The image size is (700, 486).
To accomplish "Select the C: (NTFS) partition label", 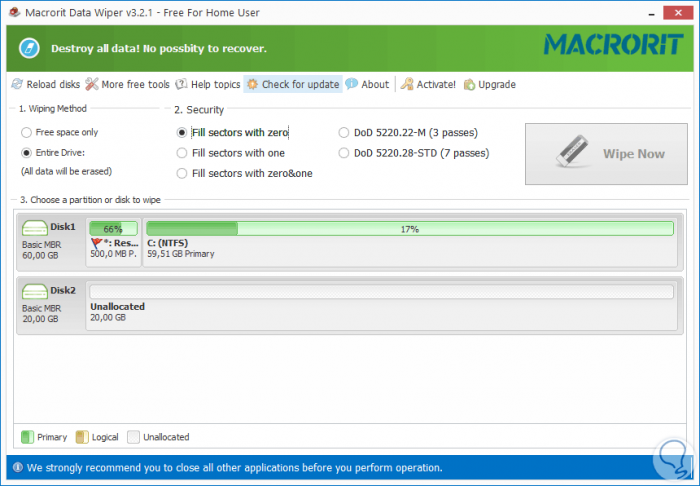I will [x=167, y=243].
